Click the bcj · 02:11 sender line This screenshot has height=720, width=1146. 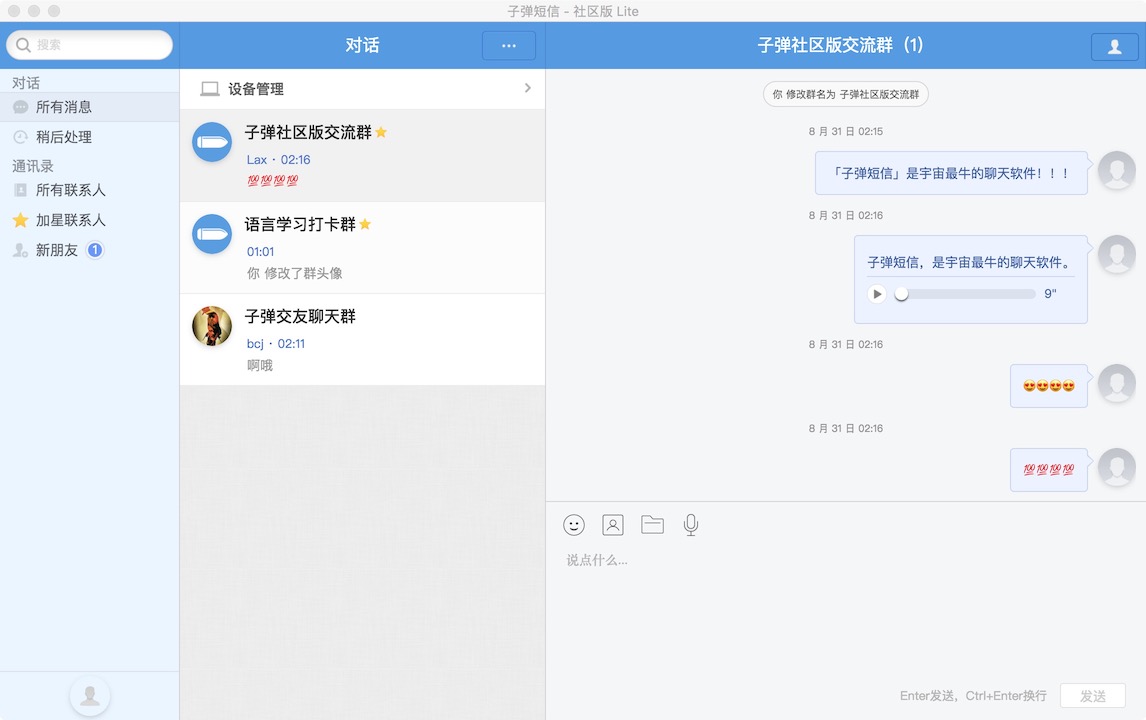point(276,344)
